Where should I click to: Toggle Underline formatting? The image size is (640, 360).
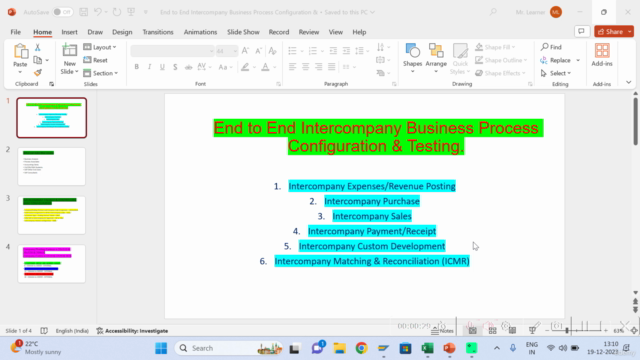pyautogui.click(x=162, y=67)
